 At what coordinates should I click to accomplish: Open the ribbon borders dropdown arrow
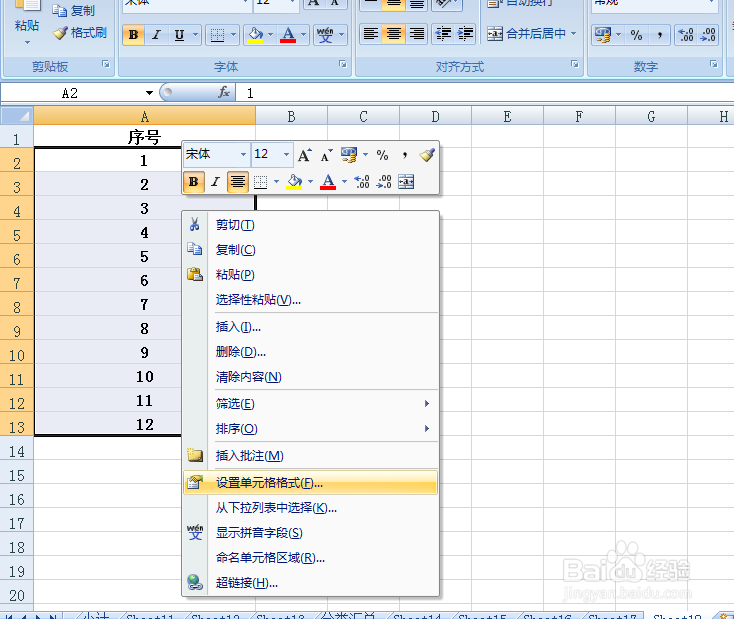pyautogui.click(x=234, y=35)
